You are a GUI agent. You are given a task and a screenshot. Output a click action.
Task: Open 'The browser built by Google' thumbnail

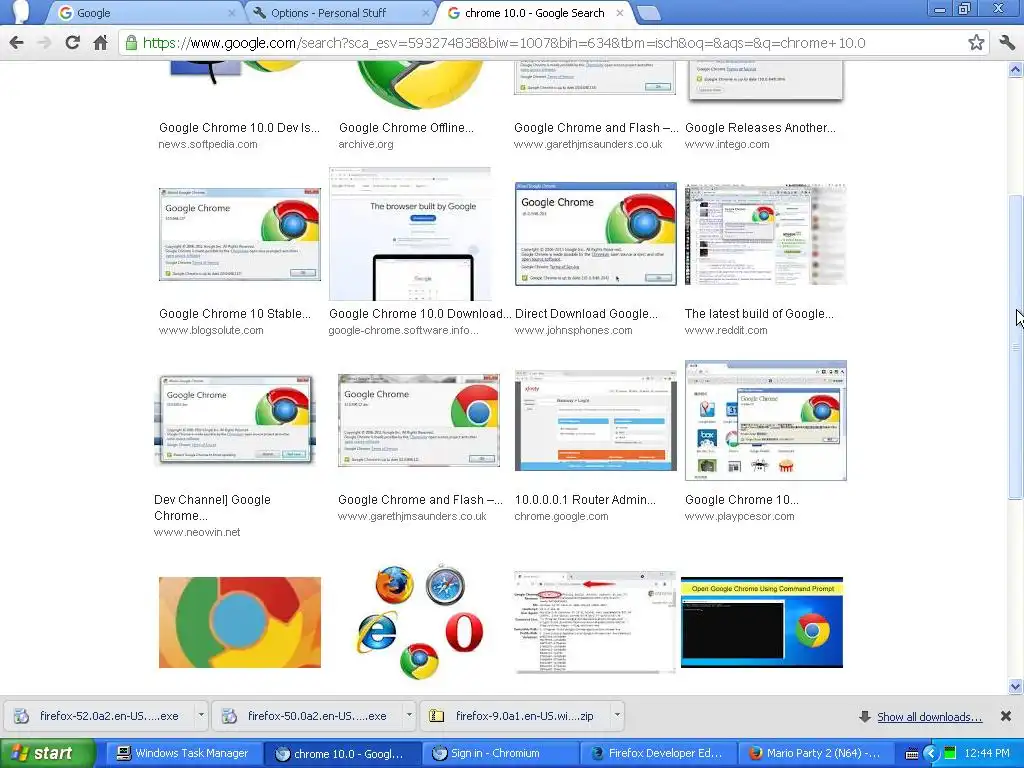click(410, 234)
